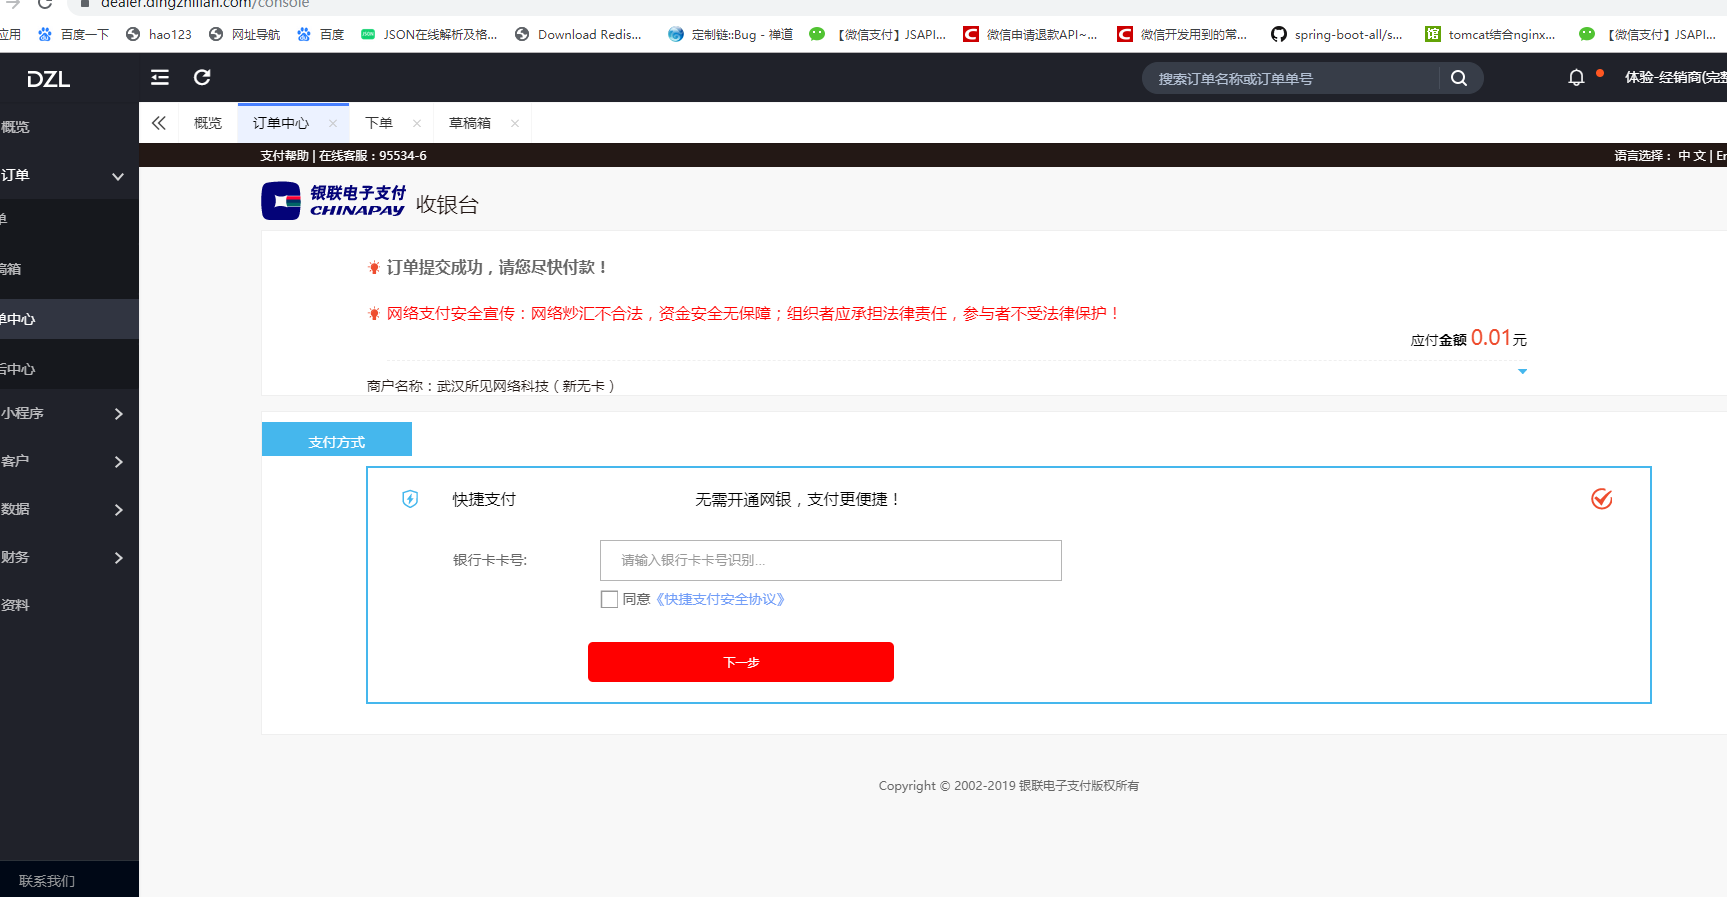Click the 0.01 payable amount
Image resolution: width=1727 pixels, height=897 pixels.
(1491, 338)
